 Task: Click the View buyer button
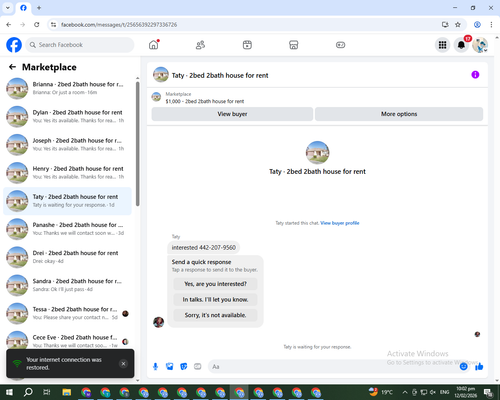[232, 114]
